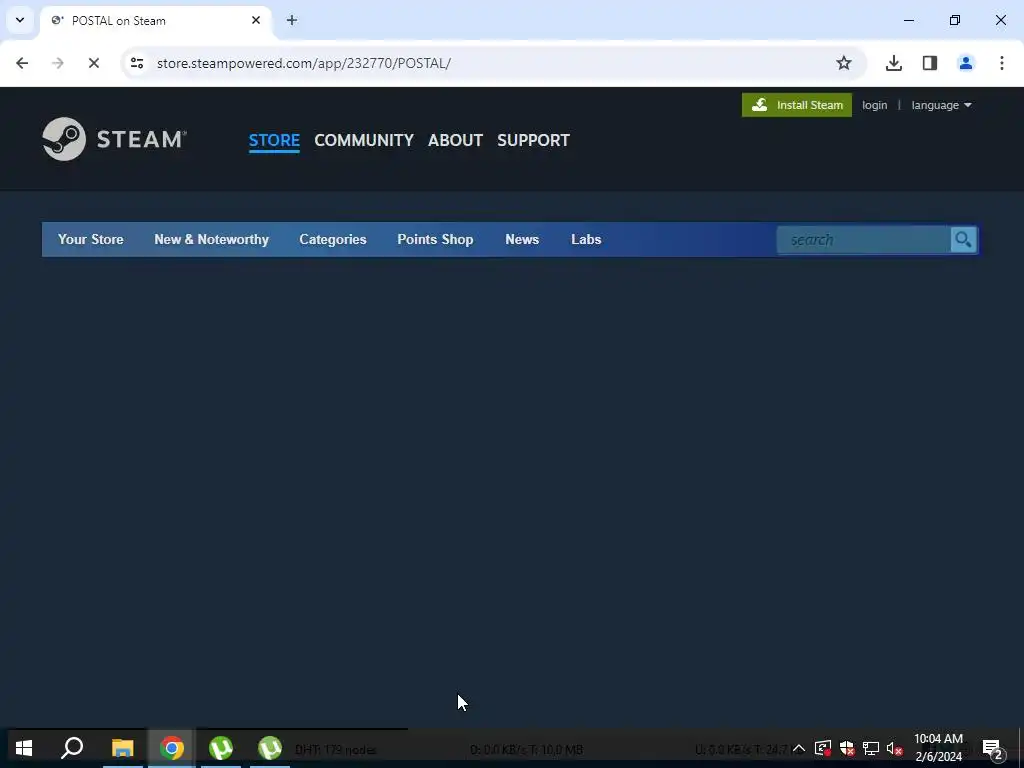The image size is (1024, 768).
Task: Open the Chrome three-dot menu
Action: coord(1002,63)
